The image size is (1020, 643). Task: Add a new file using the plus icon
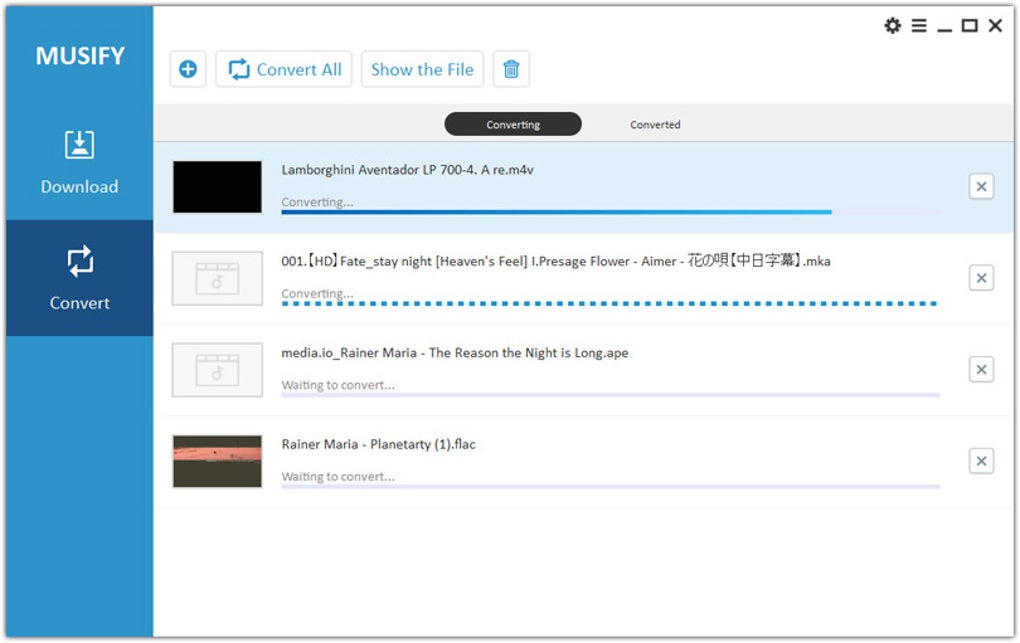click(x=188, y=68)
